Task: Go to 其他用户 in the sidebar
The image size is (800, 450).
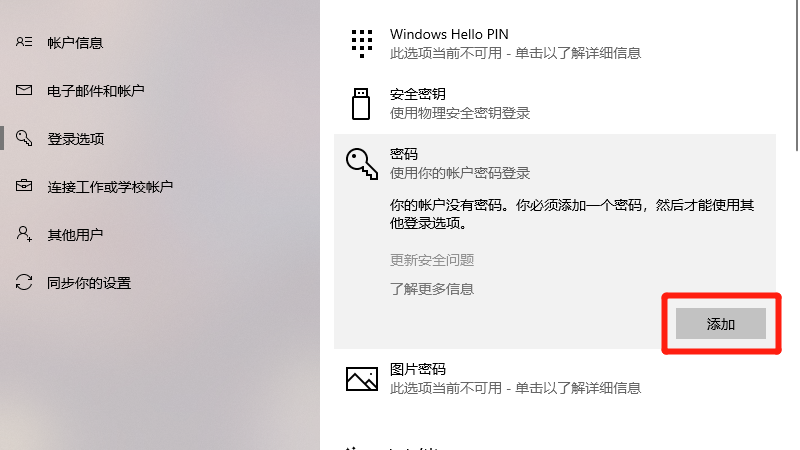Action: 75,235
